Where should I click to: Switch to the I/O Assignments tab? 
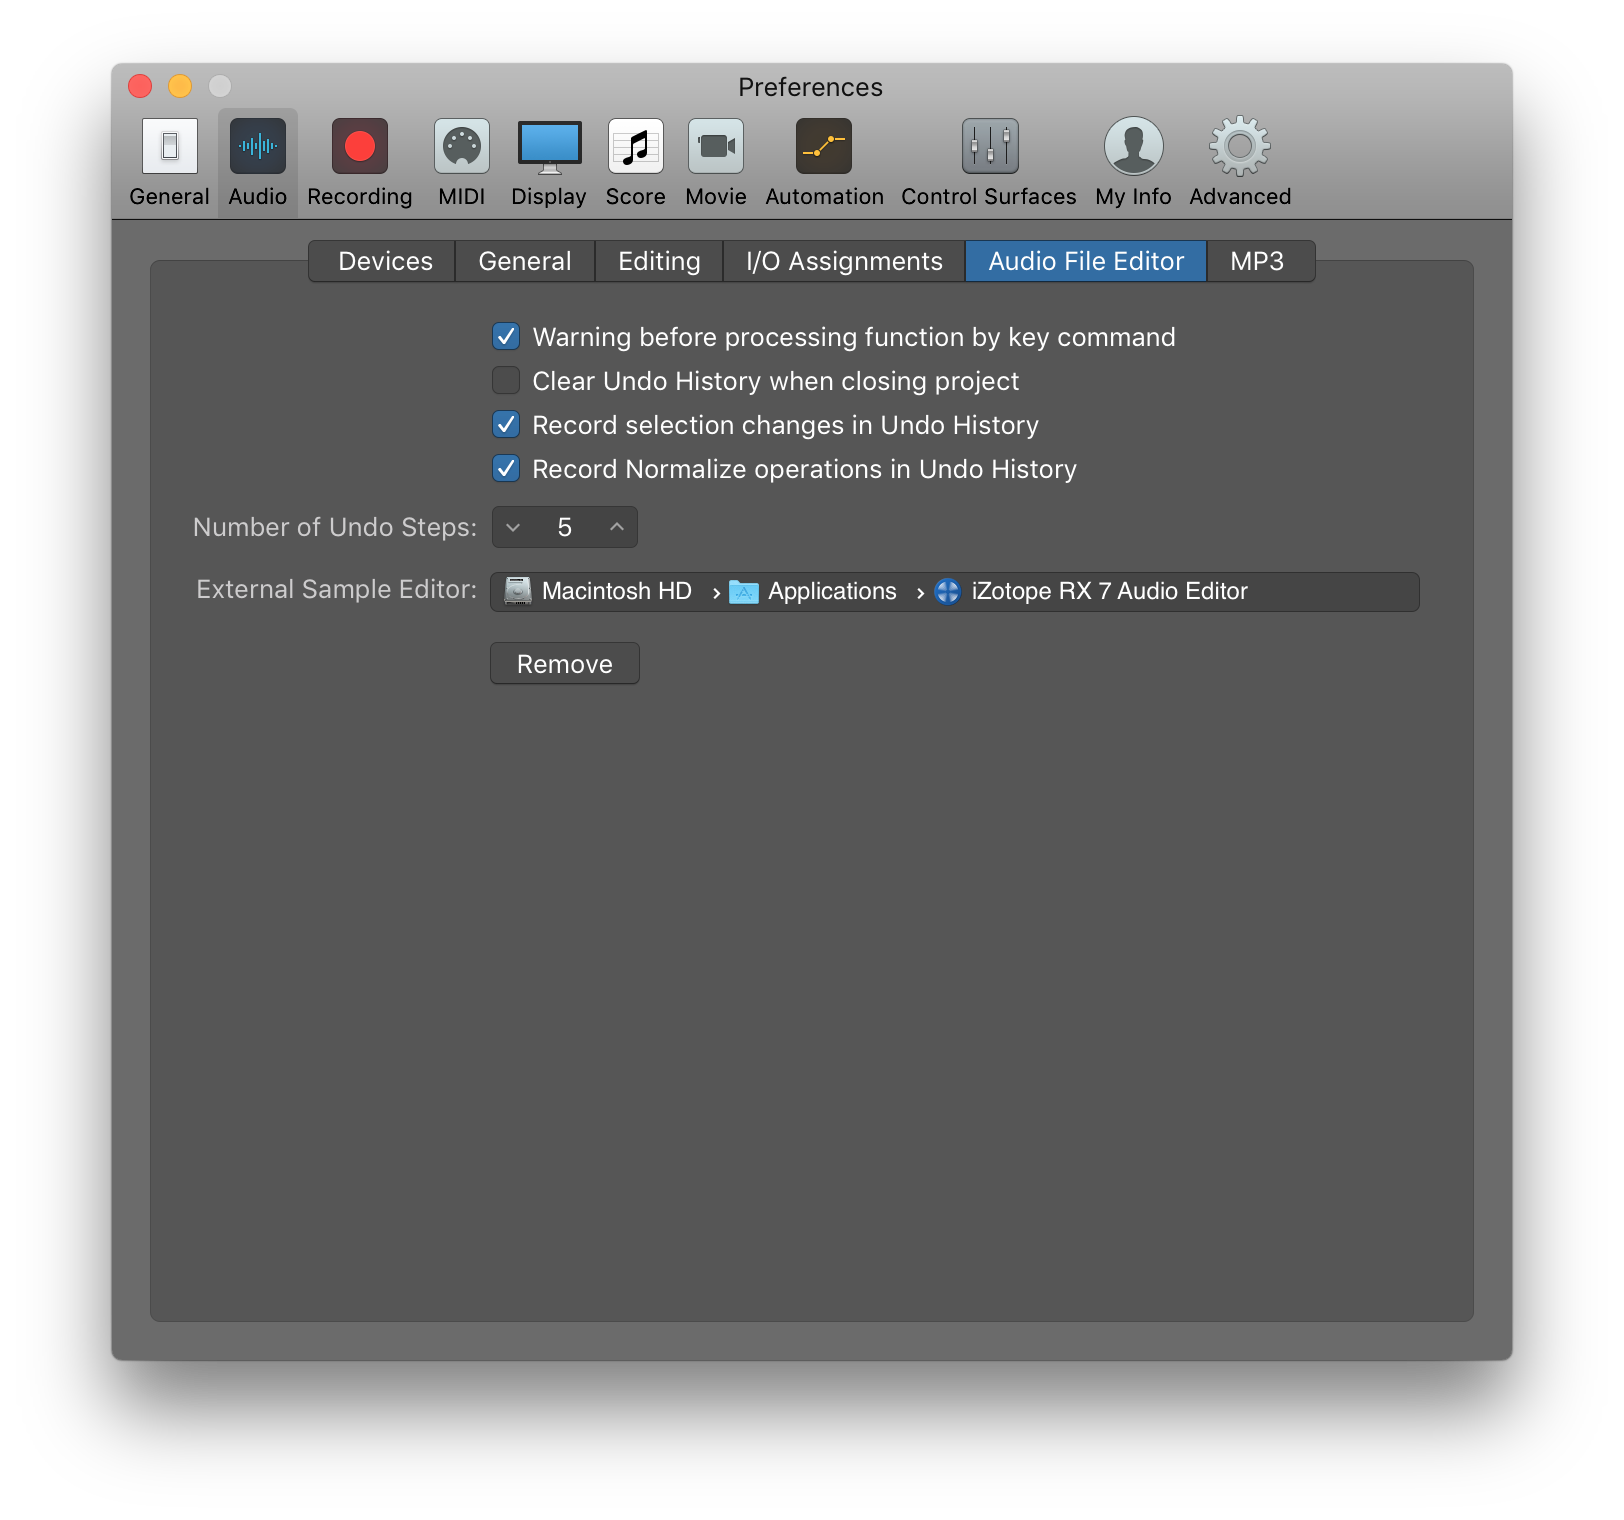844,261
